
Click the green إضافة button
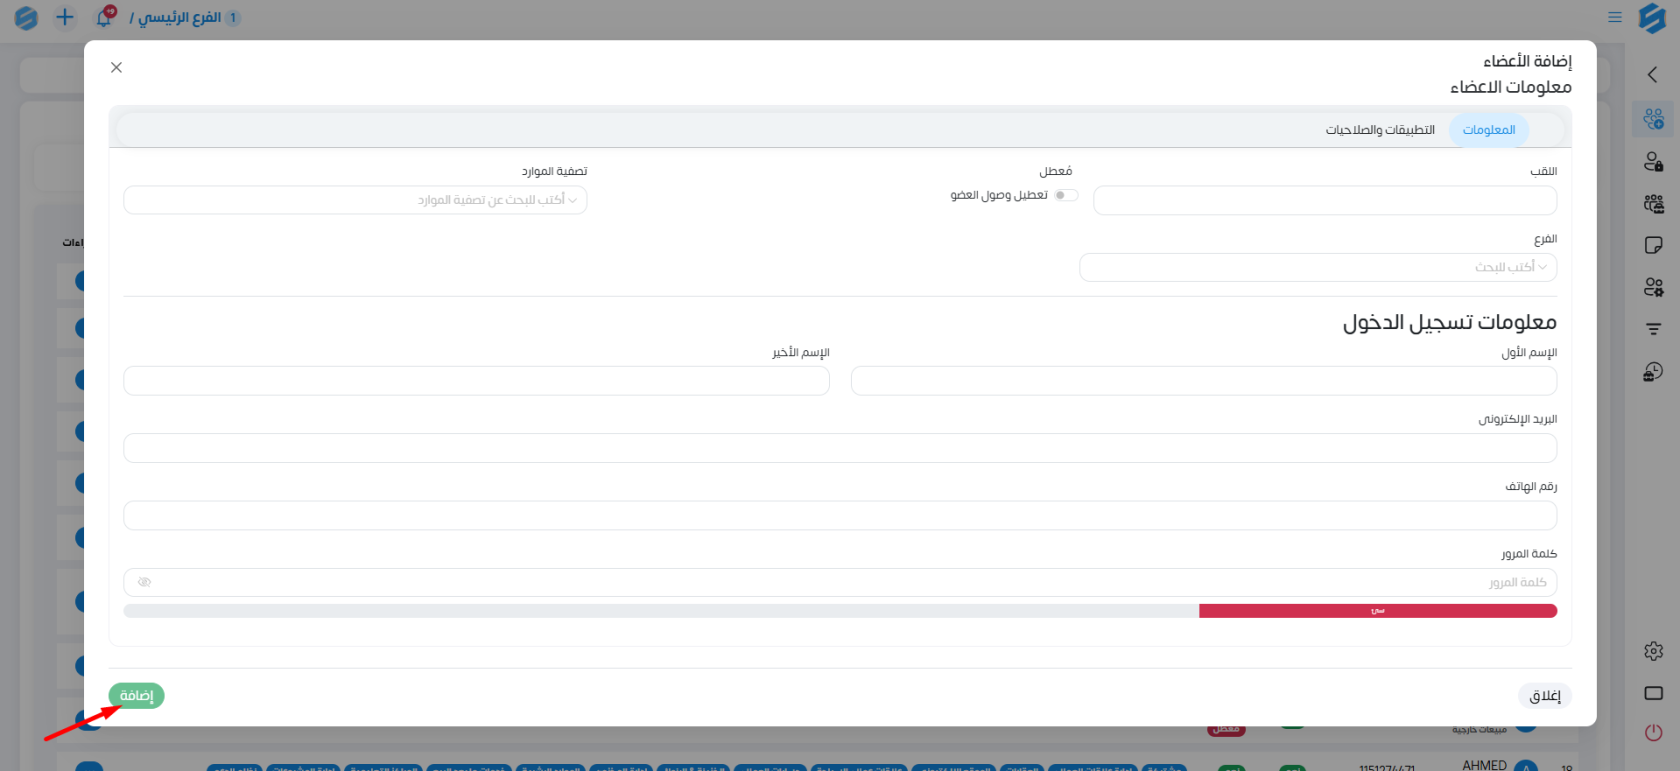(136, 696)
